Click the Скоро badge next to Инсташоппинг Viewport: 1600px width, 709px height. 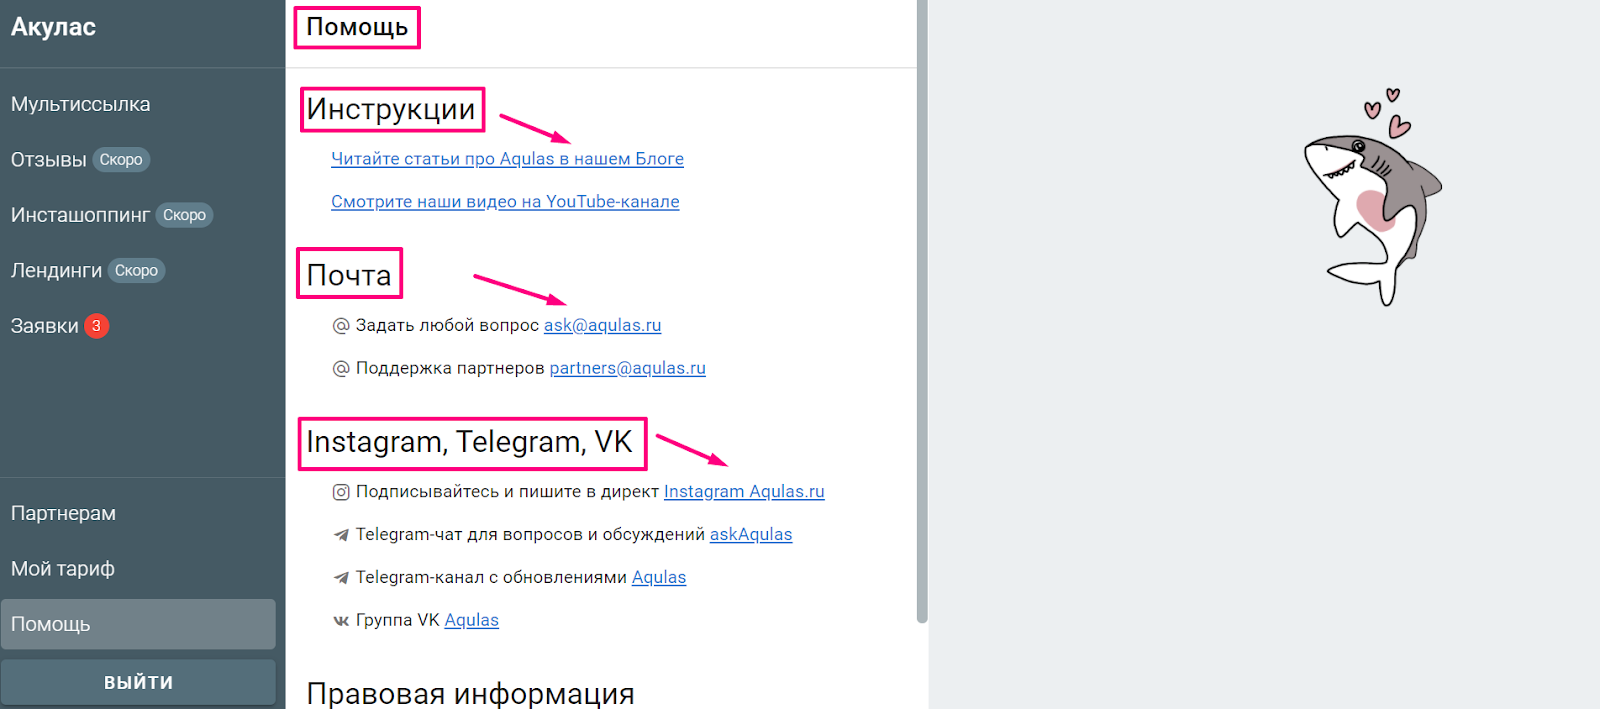point(185,215)
